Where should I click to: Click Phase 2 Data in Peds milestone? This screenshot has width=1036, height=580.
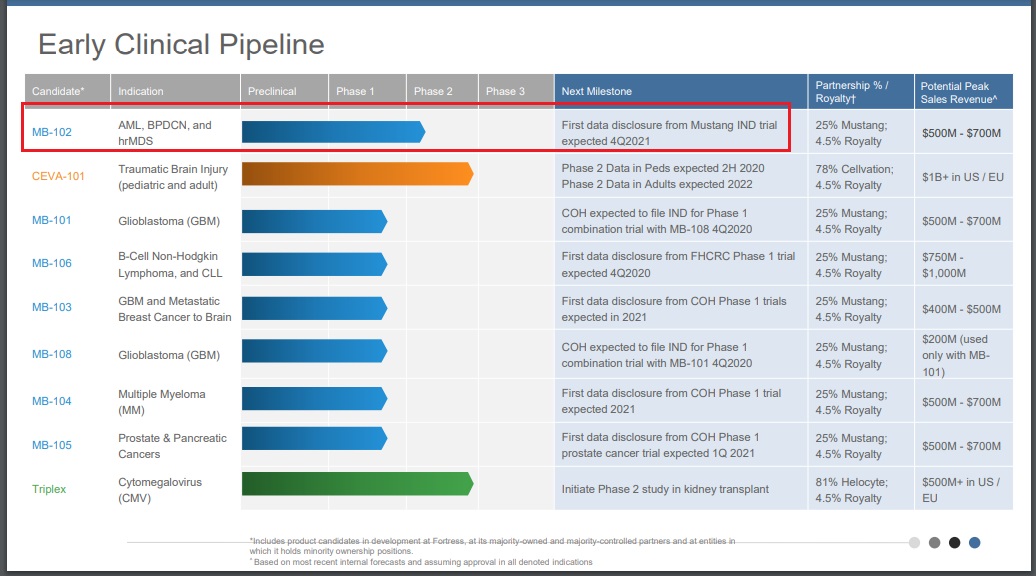663,168
